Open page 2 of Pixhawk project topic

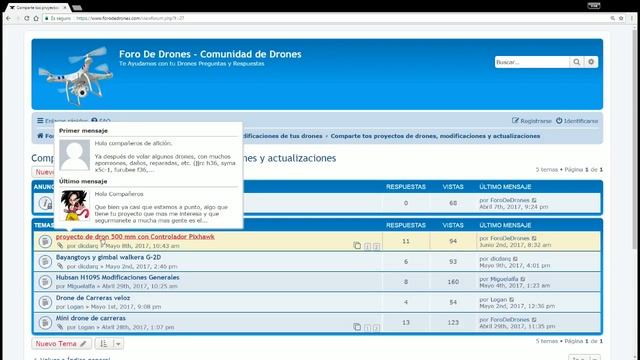(376, 247)
